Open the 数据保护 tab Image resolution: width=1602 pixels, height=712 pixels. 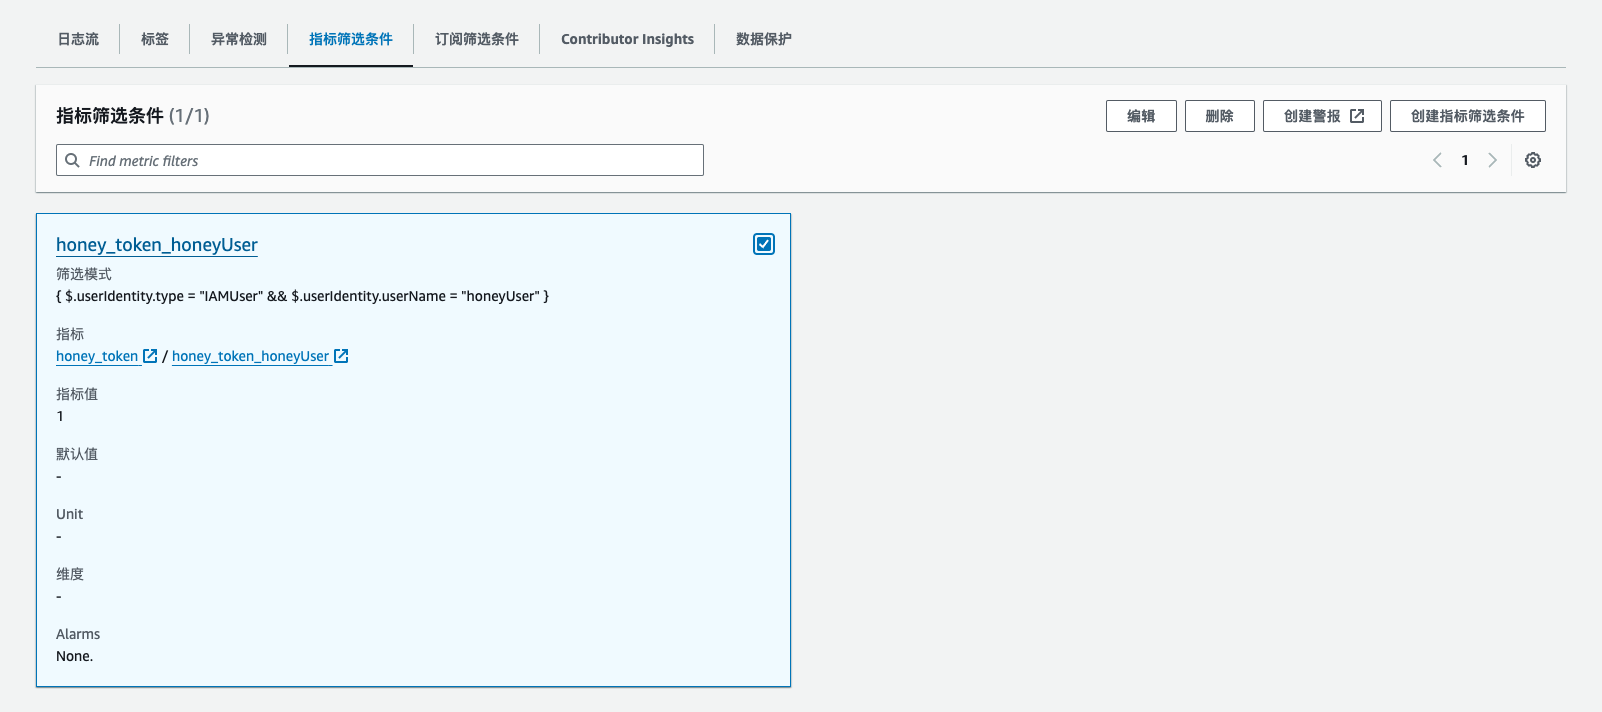(x=763, y=39)
